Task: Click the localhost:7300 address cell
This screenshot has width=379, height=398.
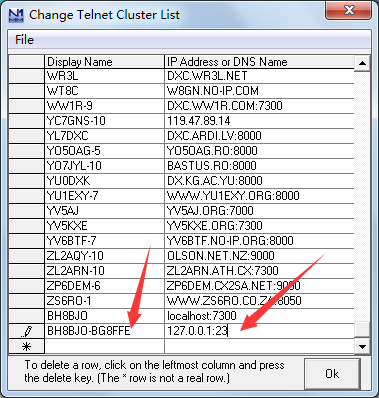Action: [x=259, y=316]
